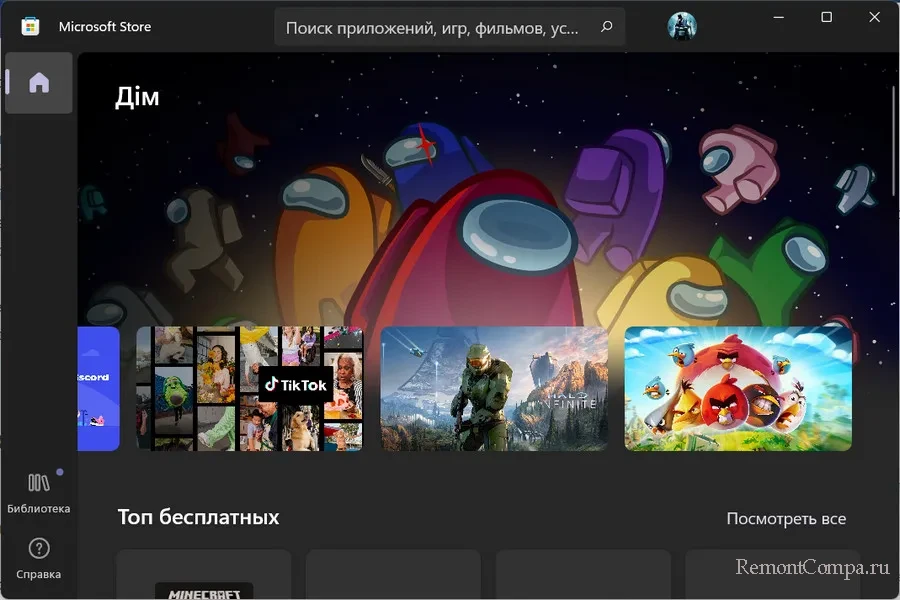
Task: Open the Halo Infinite featured tile
Action: (494, 388)
